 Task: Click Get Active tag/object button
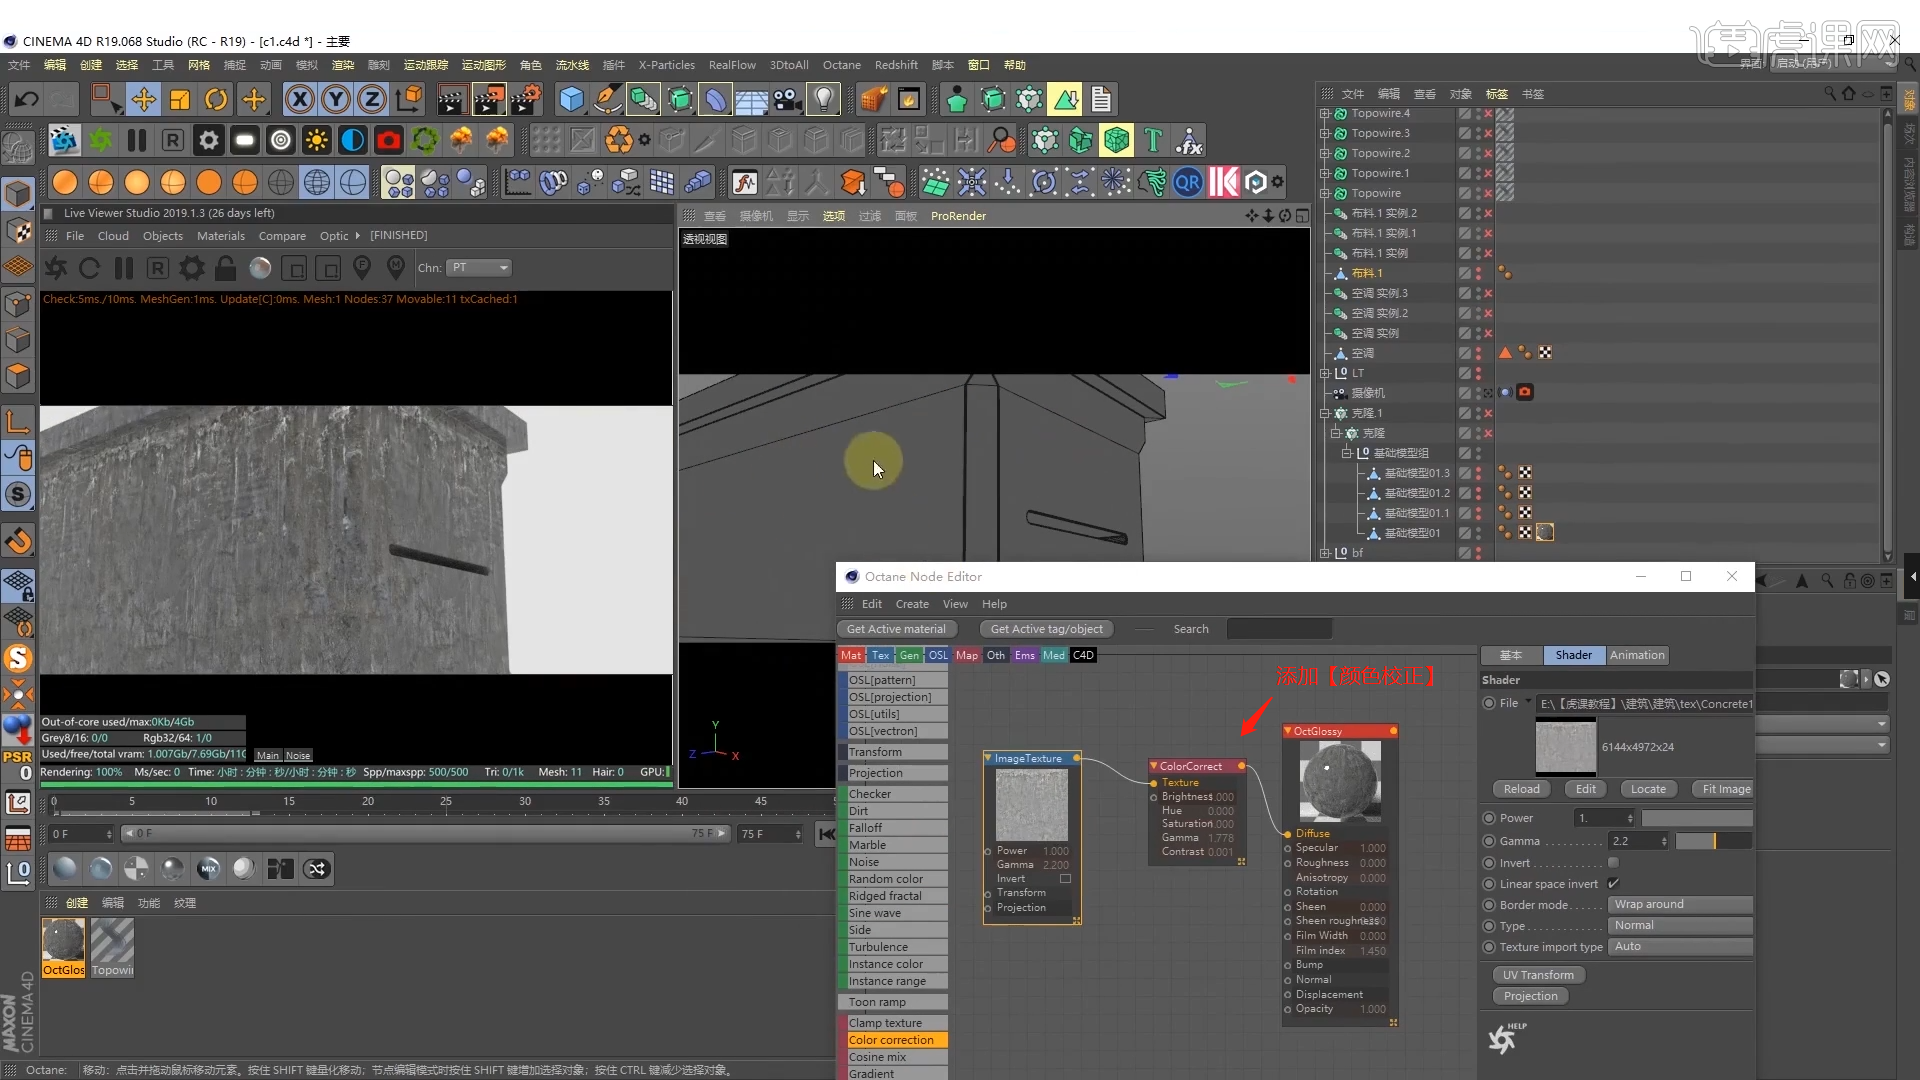pyautogui.click(x=1047, y=629)
